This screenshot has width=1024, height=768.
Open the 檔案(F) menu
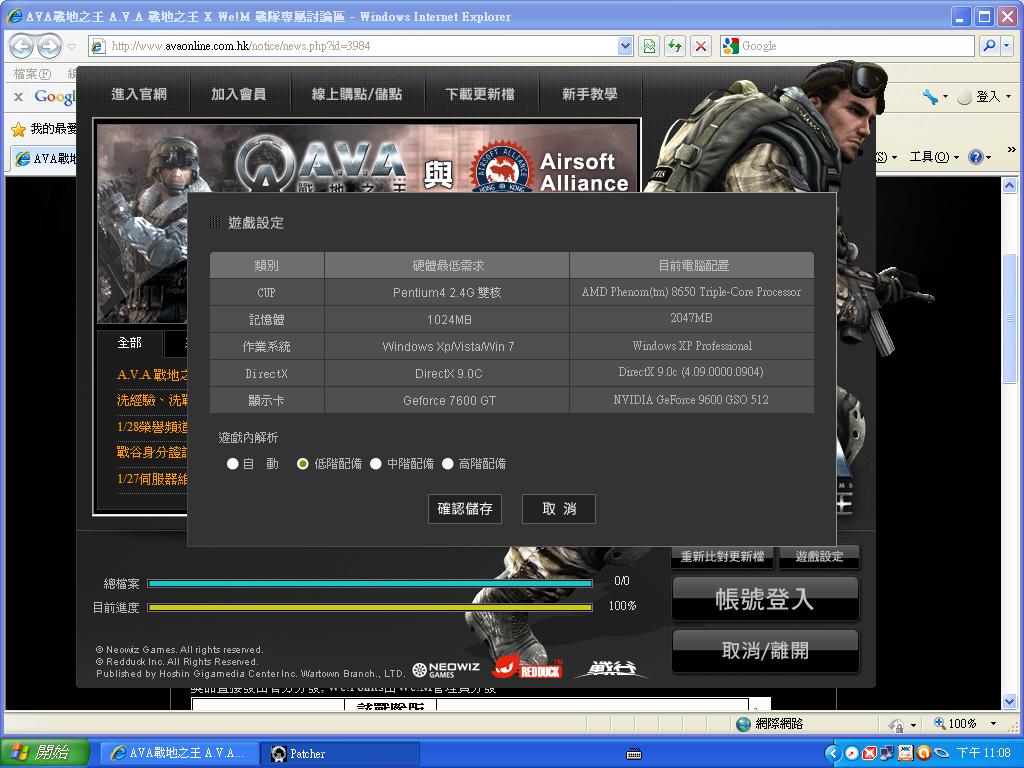tap(32, 74)
